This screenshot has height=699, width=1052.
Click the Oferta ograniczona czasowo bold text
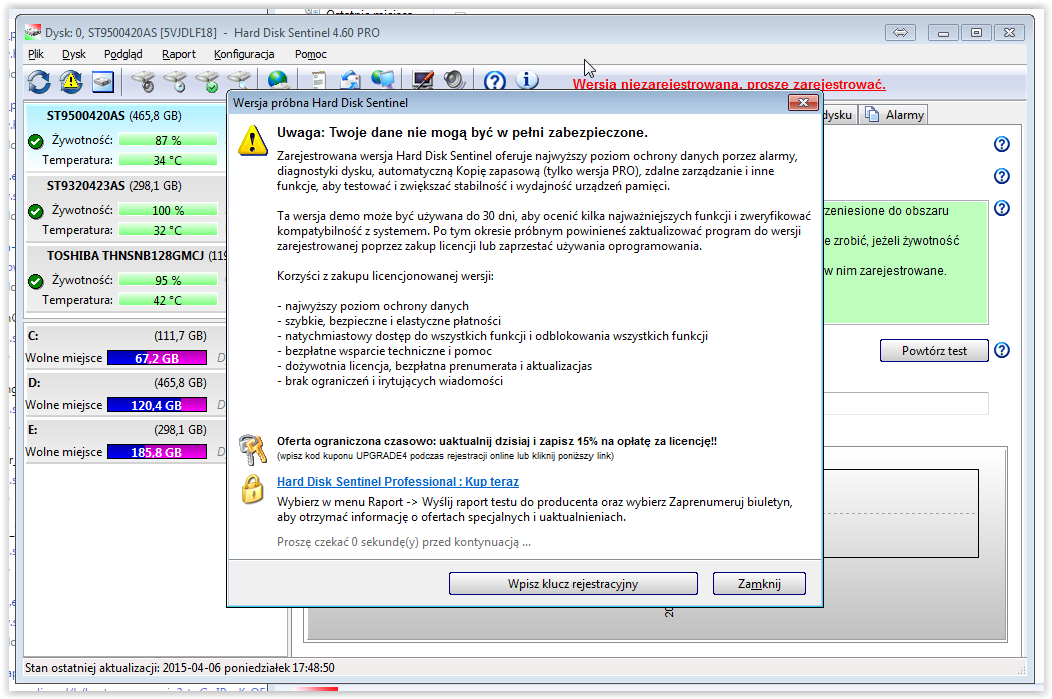pyautogui.click(x=497, y=441)
